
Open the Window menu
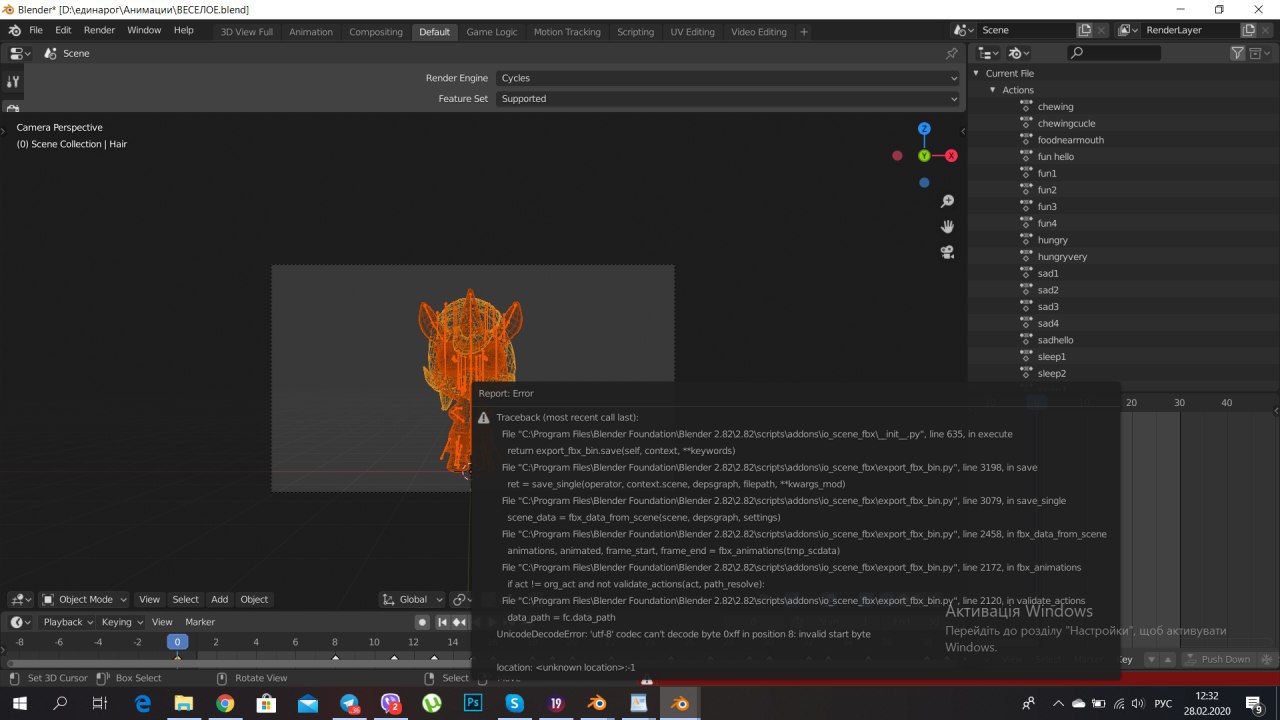coord(144,31)
